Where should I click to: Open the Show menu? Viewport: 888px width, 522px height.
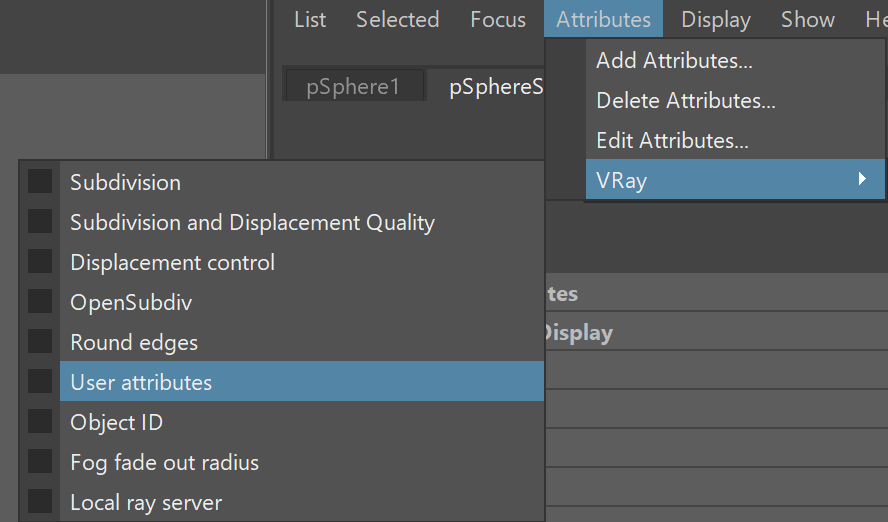pos(808,19)
